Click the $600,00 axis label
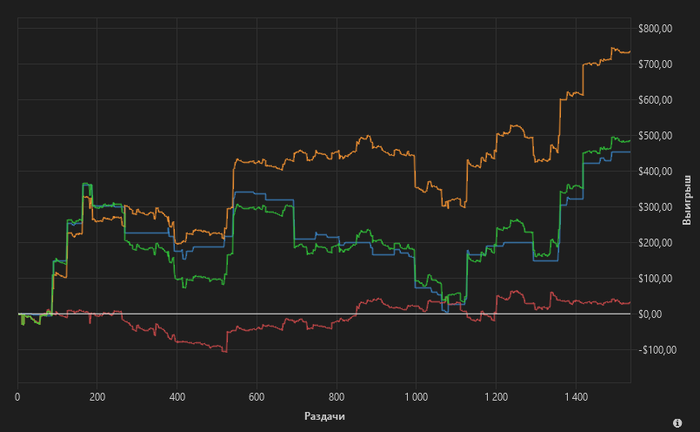The width and height of the screenshot is (700, 432). (655, 100)
